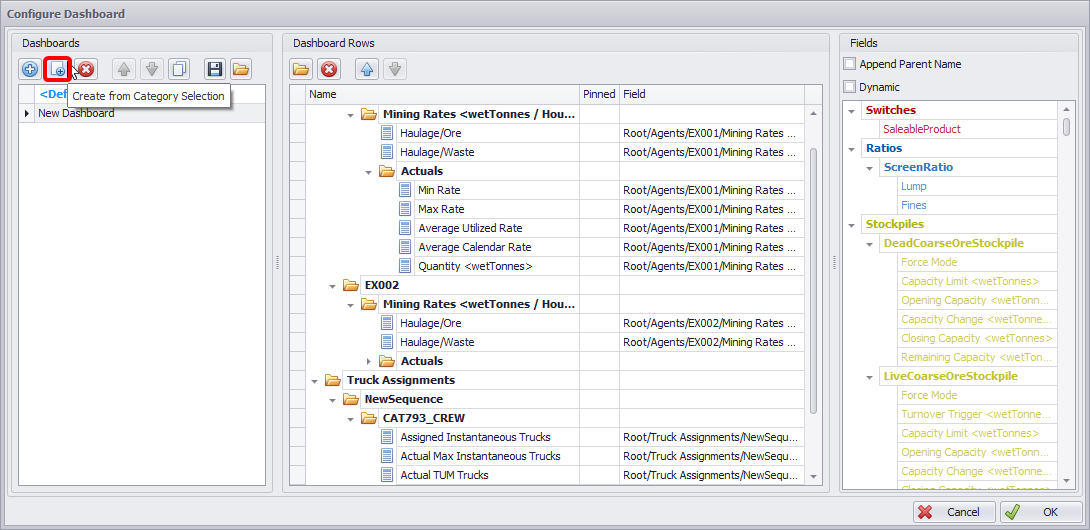Click the Pinned column header
The height and width of the screenshot is (530, 1090).
coord(599,94)
